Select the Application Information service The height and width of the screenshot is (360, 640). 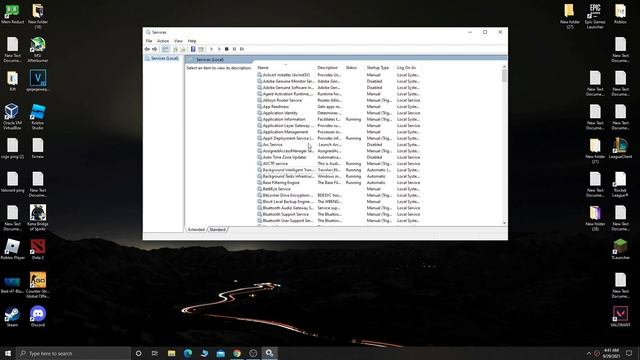click(339, 119)
